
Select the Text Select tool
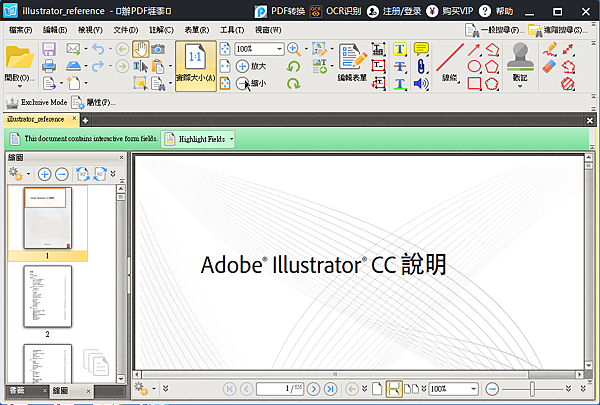click(140, 67)
